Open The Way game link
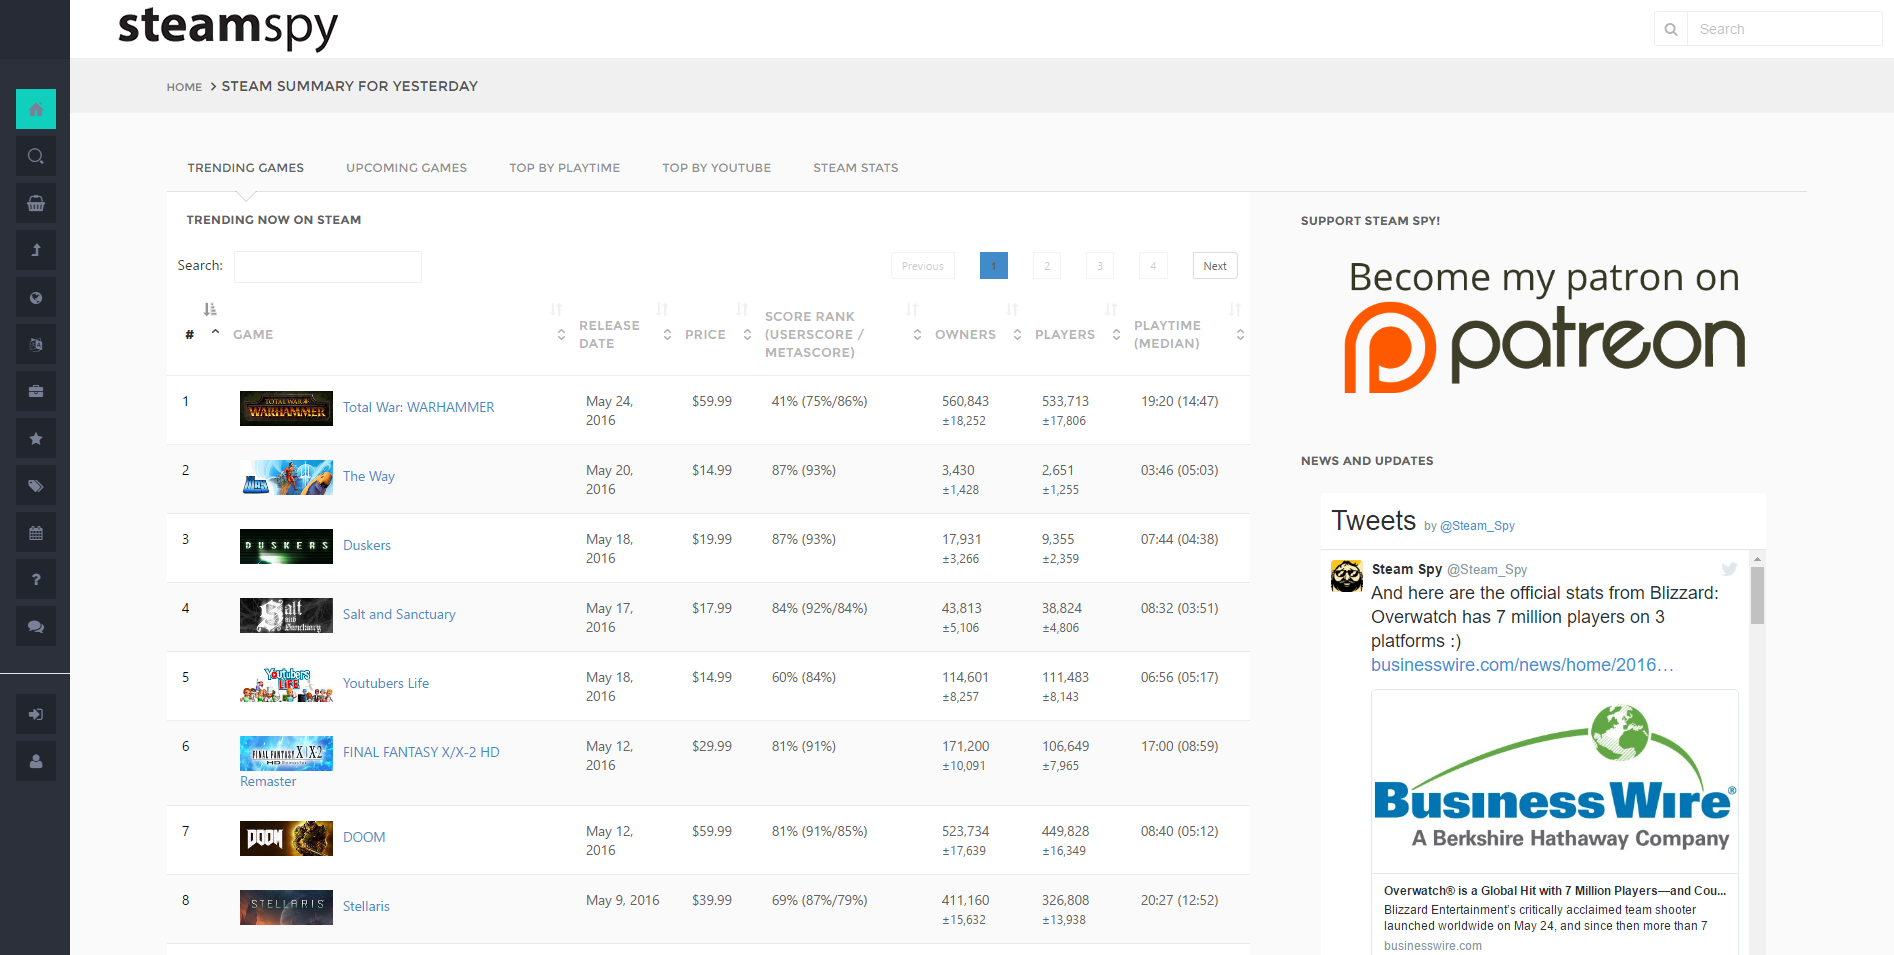The image size is (1894, 955). (x=369, y=476)
